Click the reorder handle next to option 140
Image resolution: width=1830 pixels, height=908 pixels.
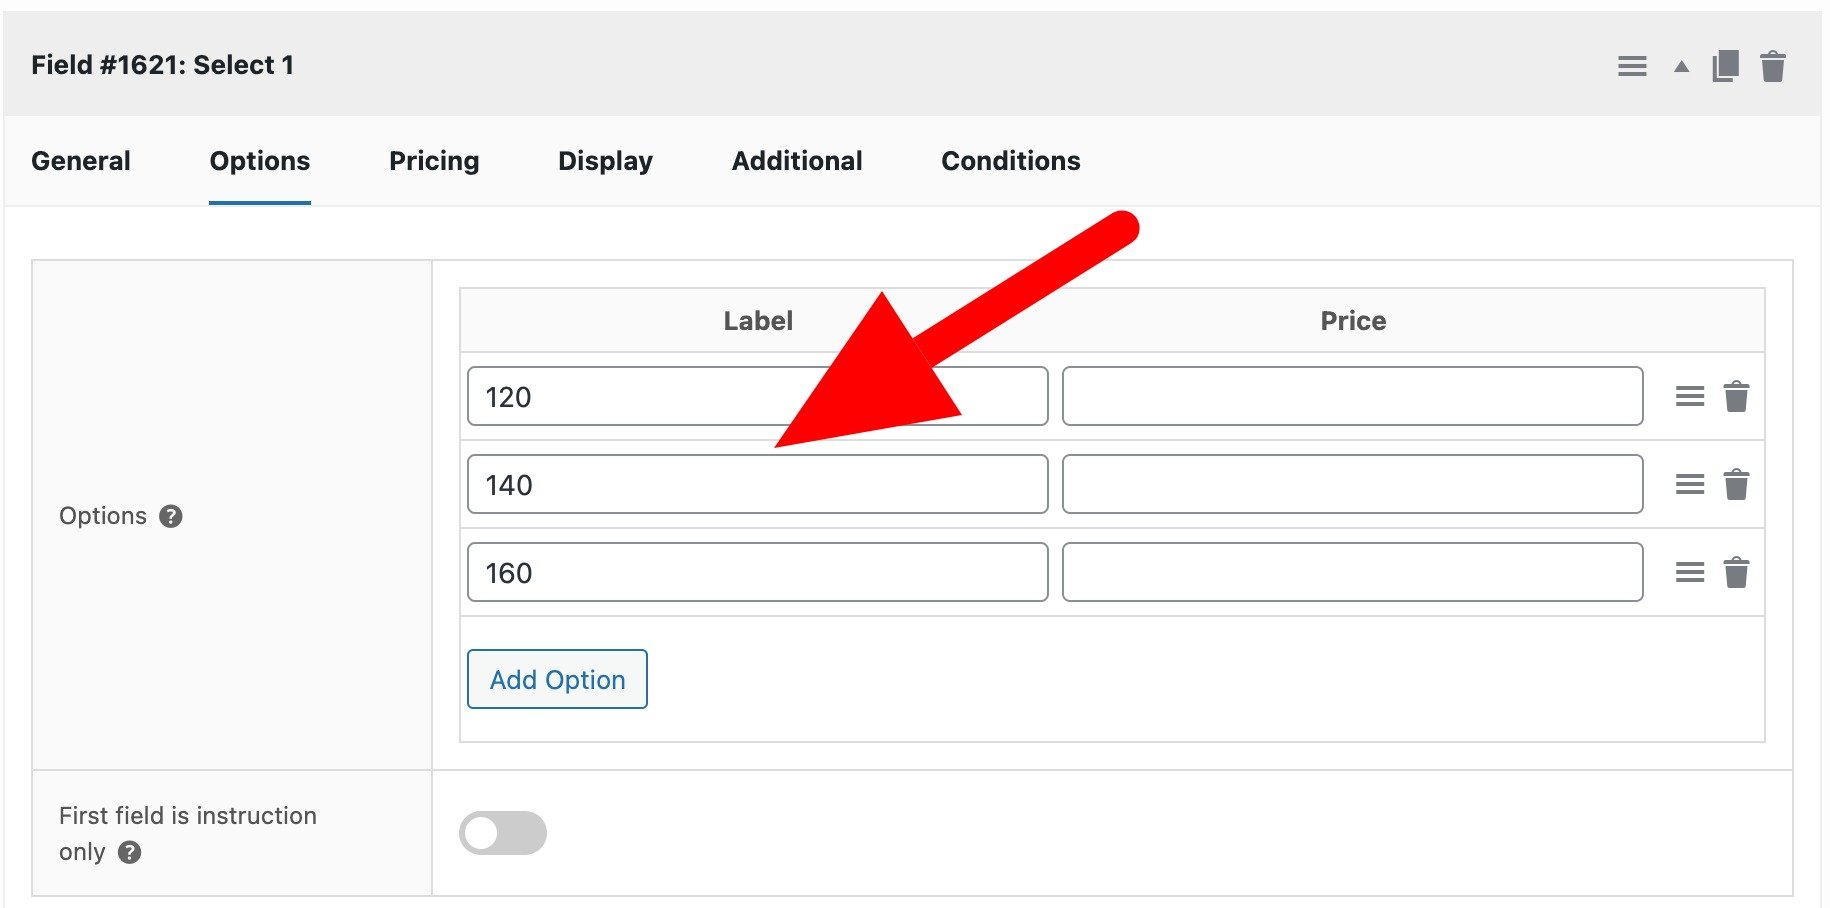pos(1690,484)
